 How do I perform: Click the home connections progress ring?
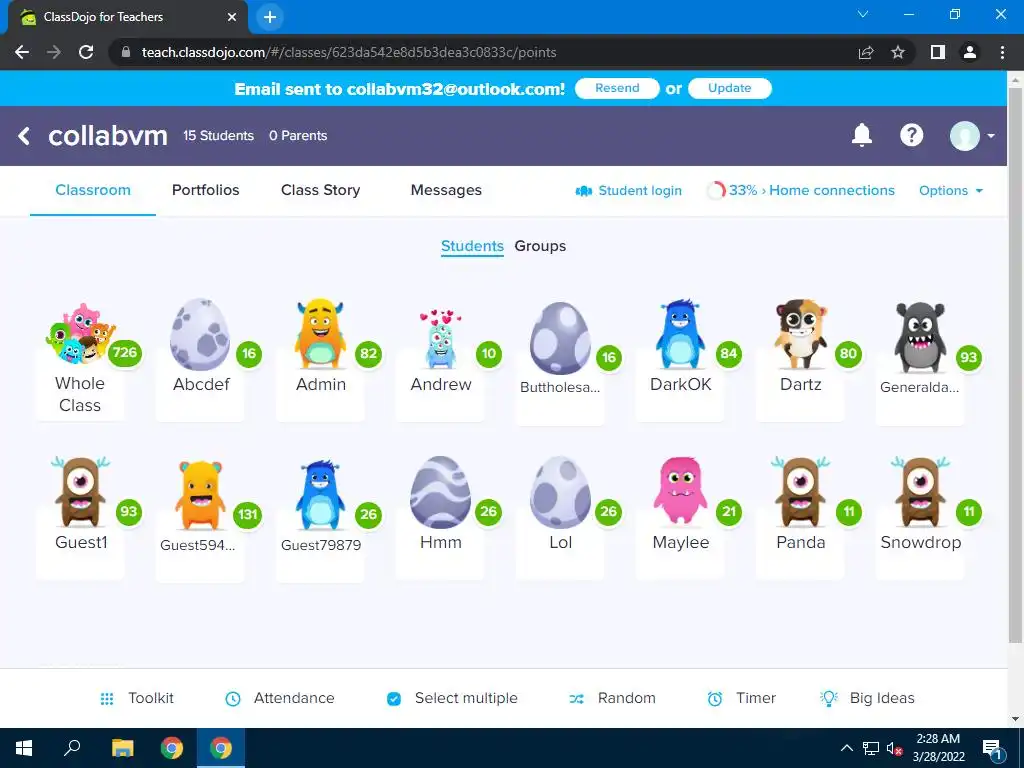pos(716,191)
